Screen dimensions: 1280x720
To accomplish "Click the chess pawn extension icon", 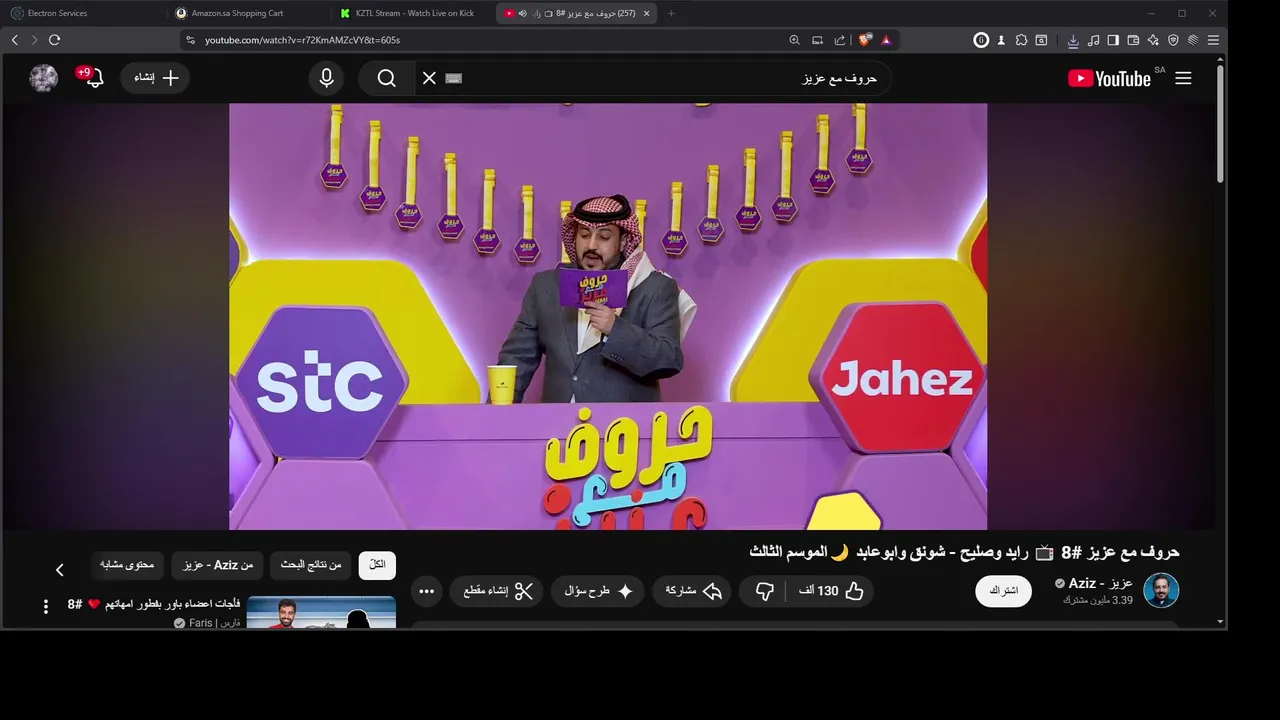I will point(1001,40).
